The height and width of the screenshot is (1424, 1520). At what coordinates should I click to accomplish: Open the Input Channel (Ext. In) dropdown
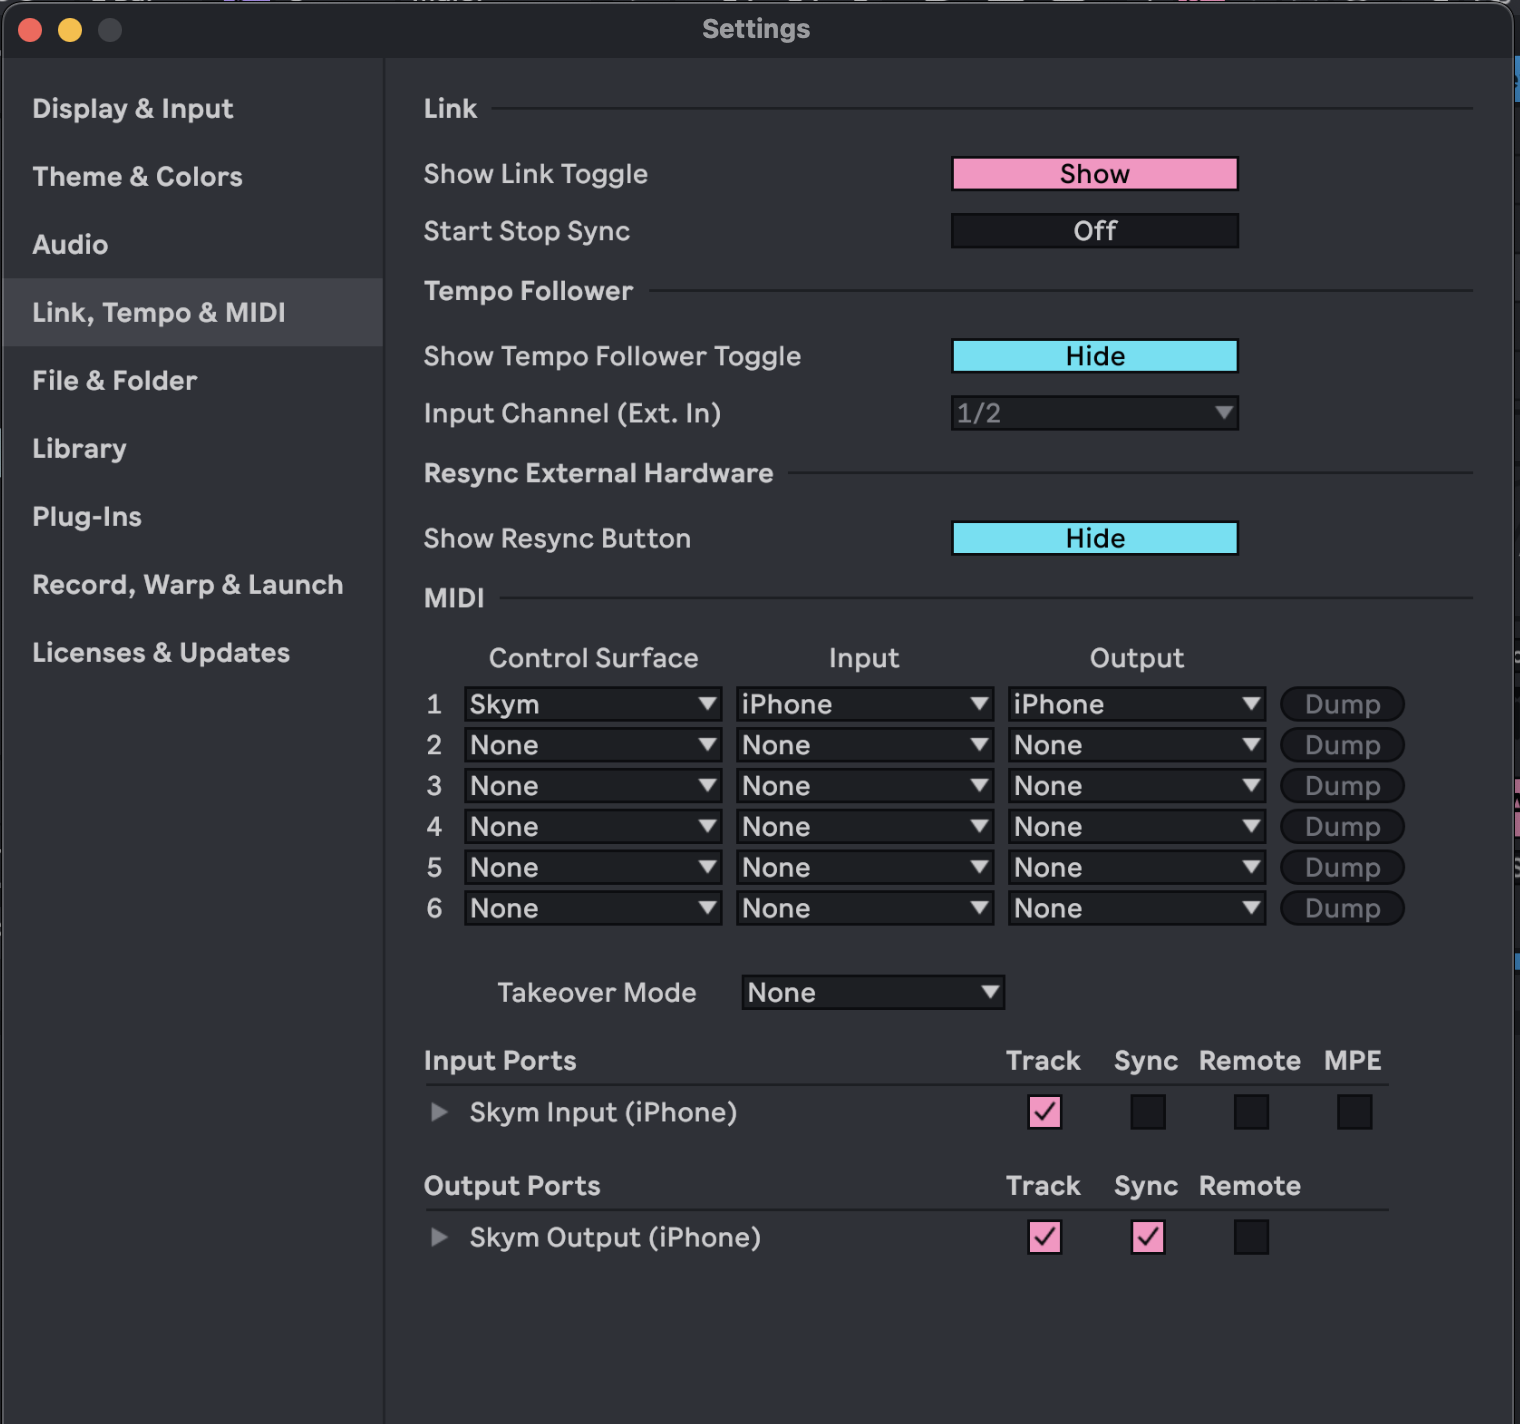click(x=1094, y=413)
